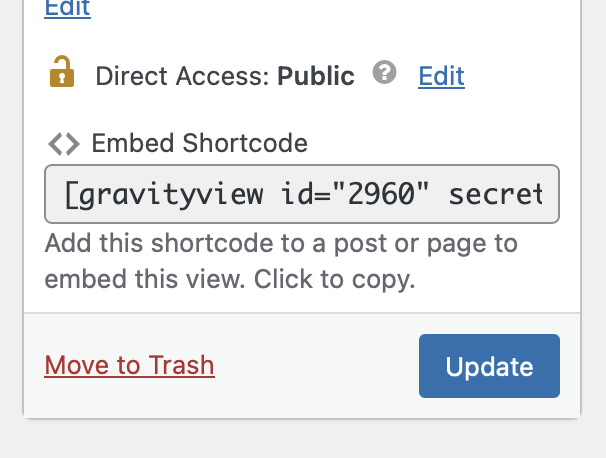Copy the gravityview shortcode from the field
The width and height of the screenshot is (606, 458).
click(302, 193)
